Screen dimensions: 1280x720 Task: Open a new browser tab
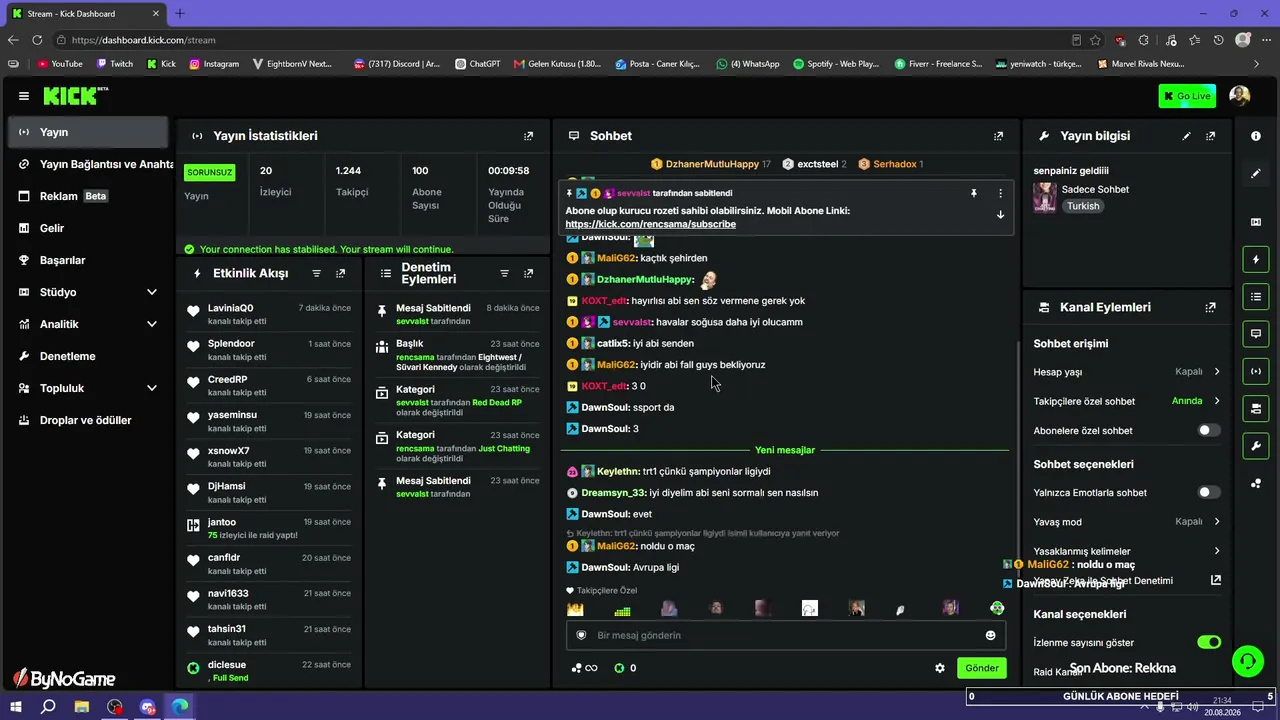point(180,13)
